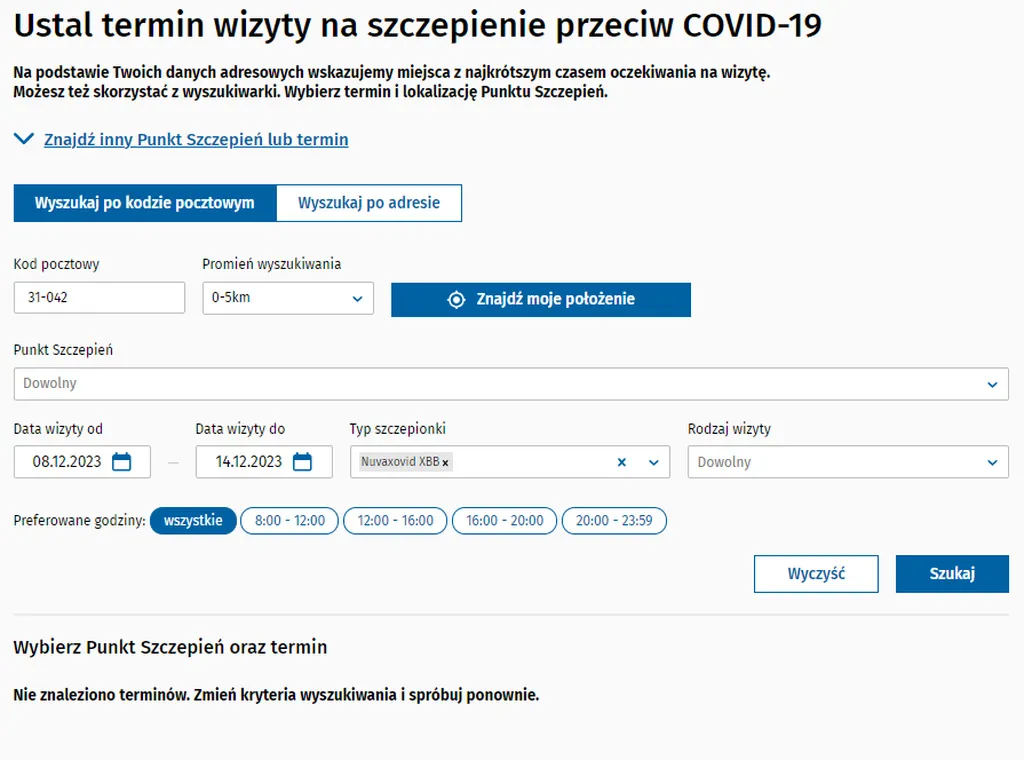
Task: Pick the 16:00 - 20:00 time range
Action: tap(505, 521)
